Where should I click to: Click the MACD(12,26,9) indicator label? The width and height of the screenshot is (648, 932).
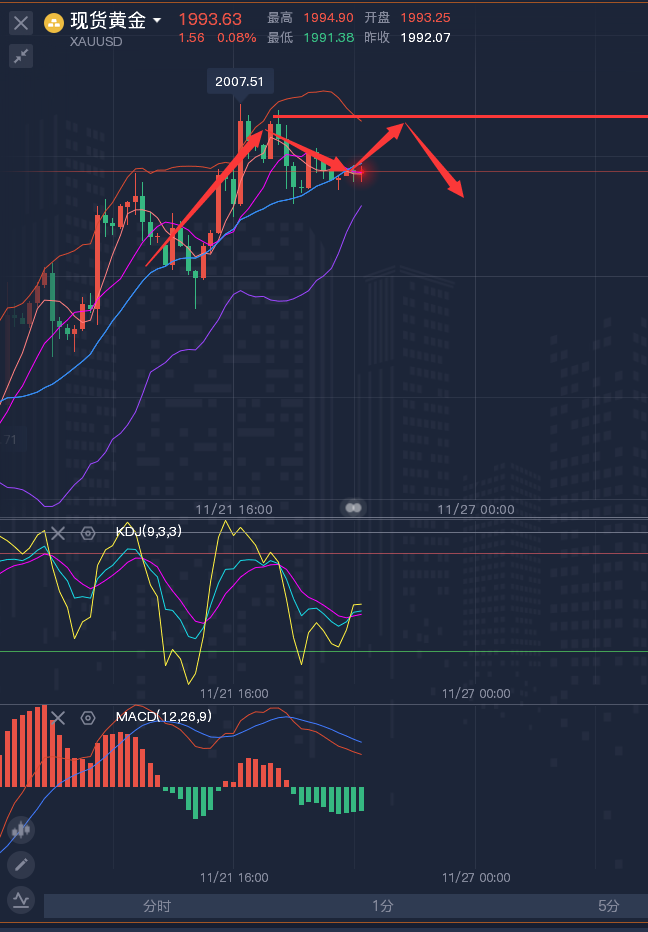coord(163,717)
